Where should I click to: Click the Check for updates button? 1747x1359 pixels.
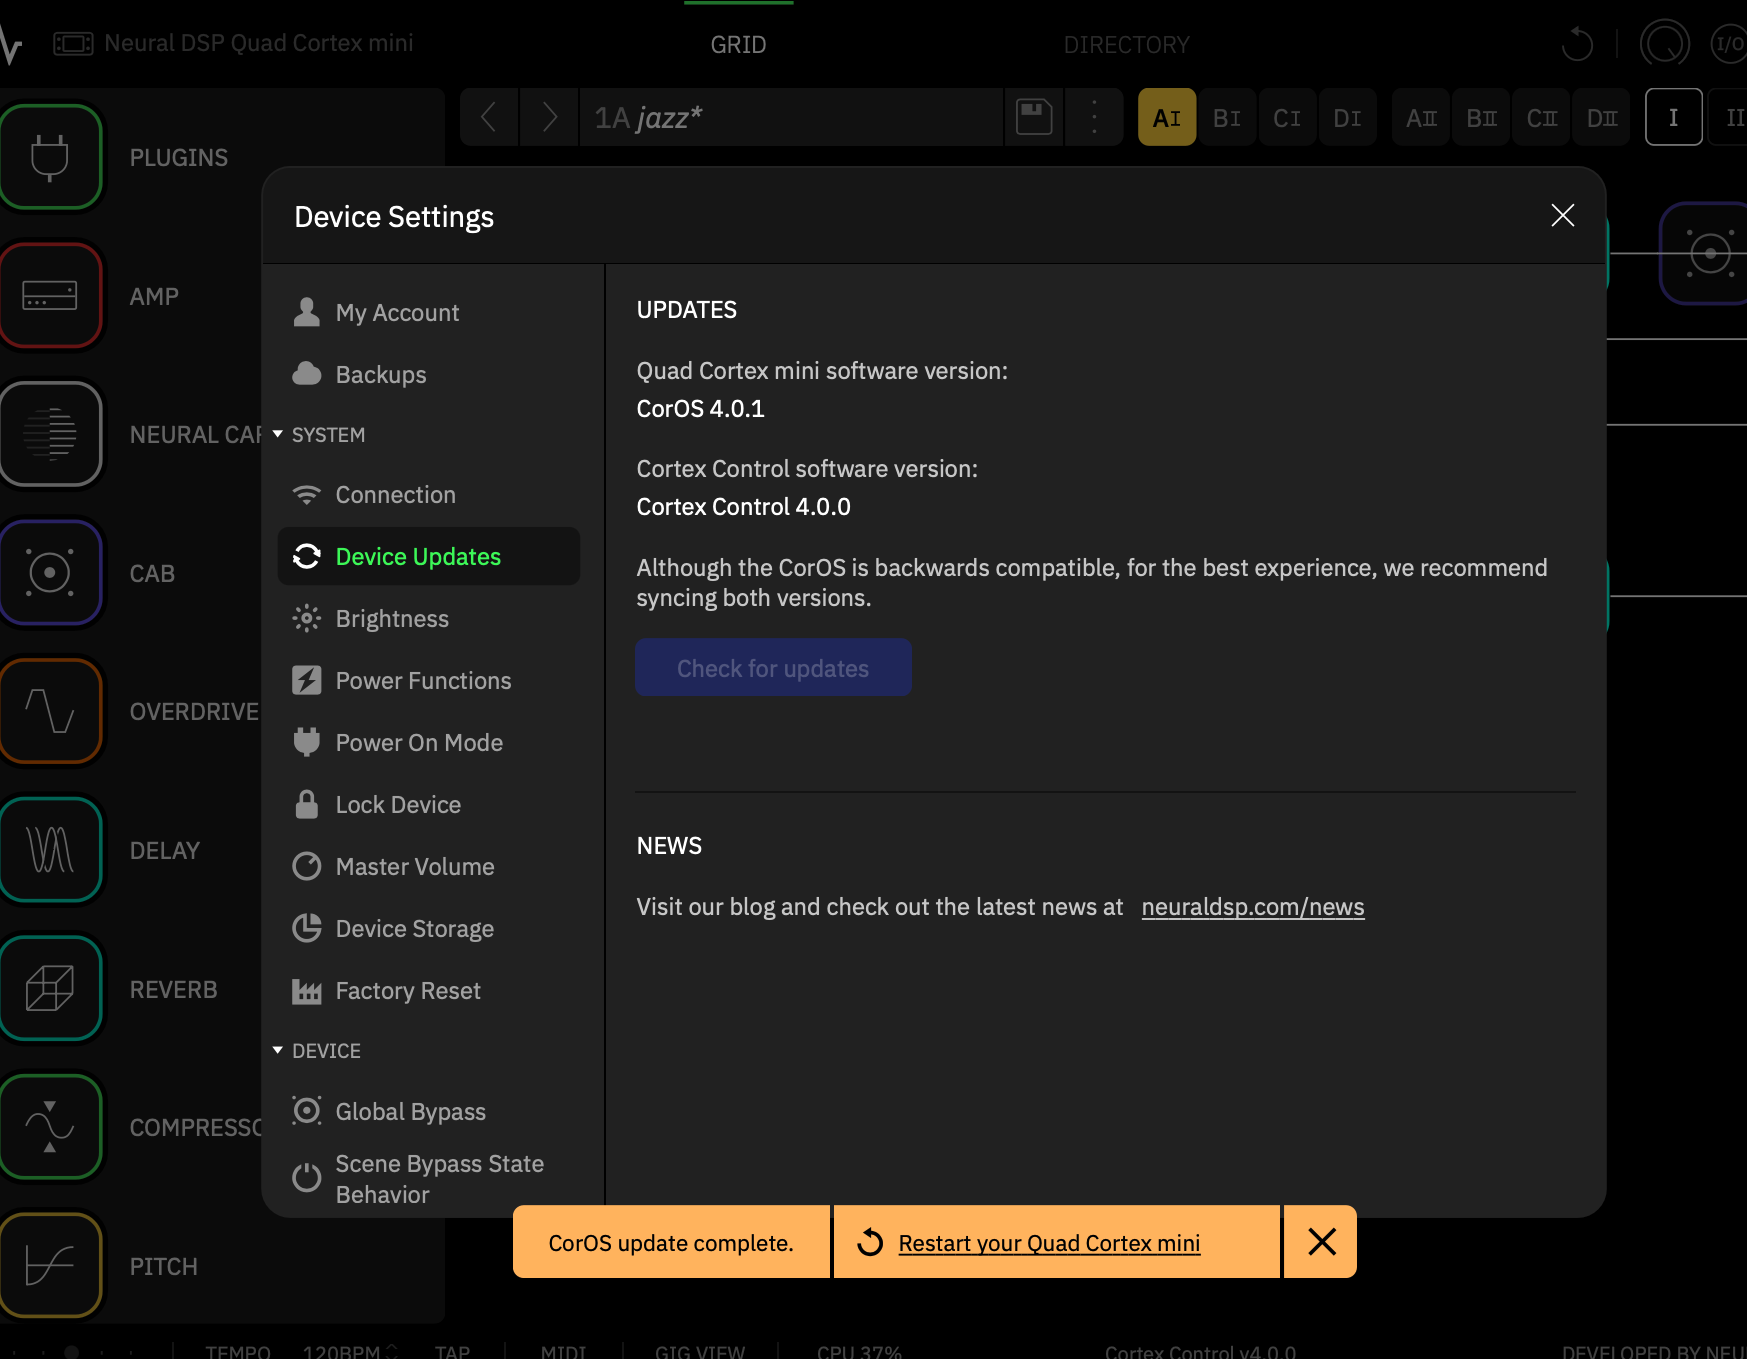point(773,667)
